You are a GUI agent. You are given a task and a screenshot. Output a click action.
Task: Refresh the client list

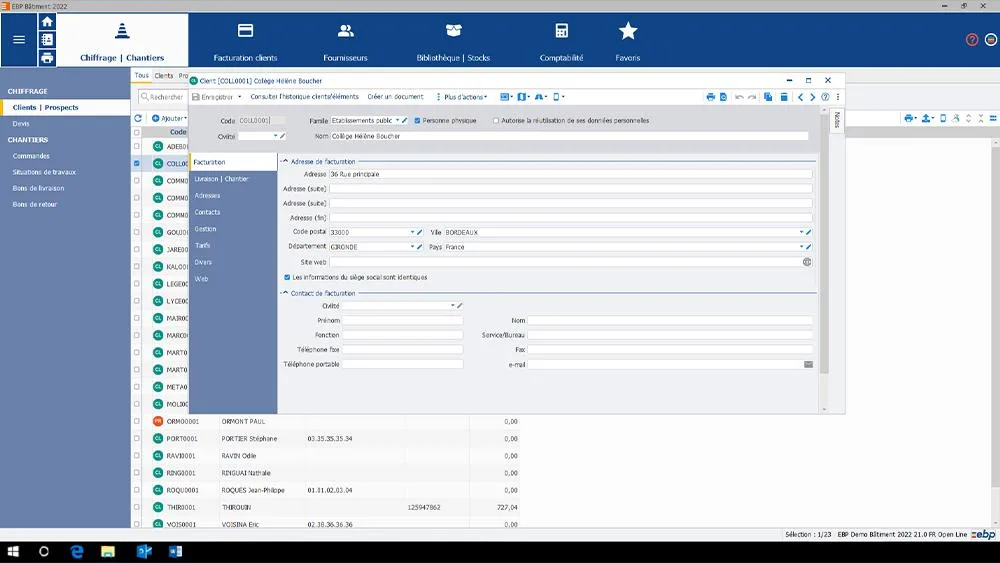click(x=138, y=118)
